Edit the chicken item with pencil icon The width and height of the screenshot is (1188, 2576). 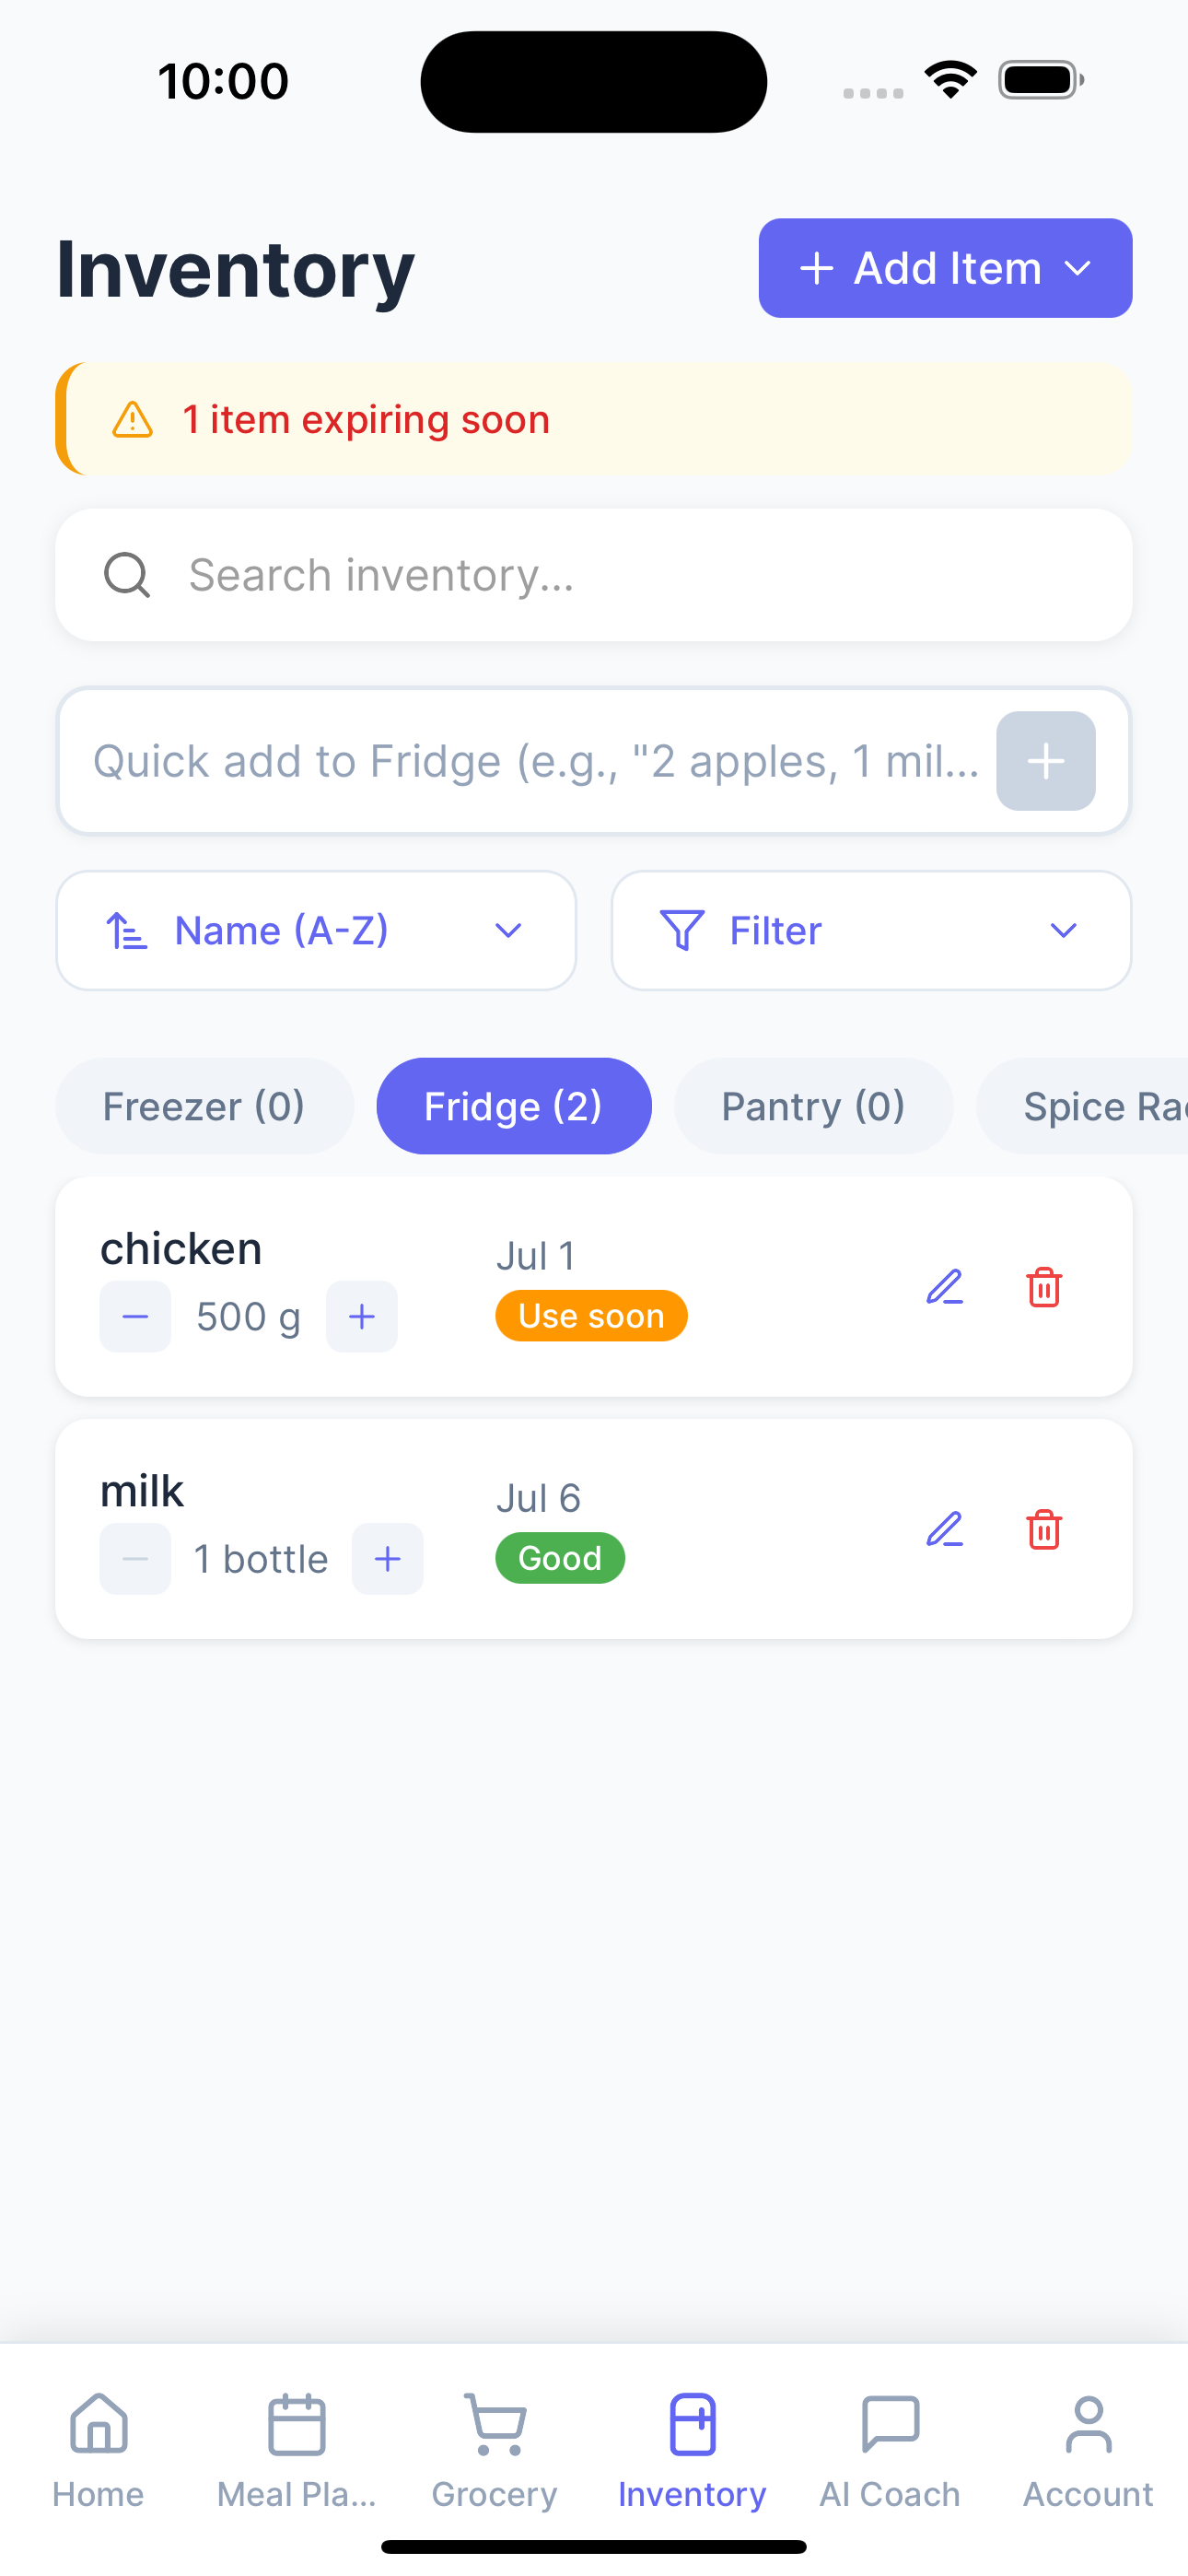944,1287
